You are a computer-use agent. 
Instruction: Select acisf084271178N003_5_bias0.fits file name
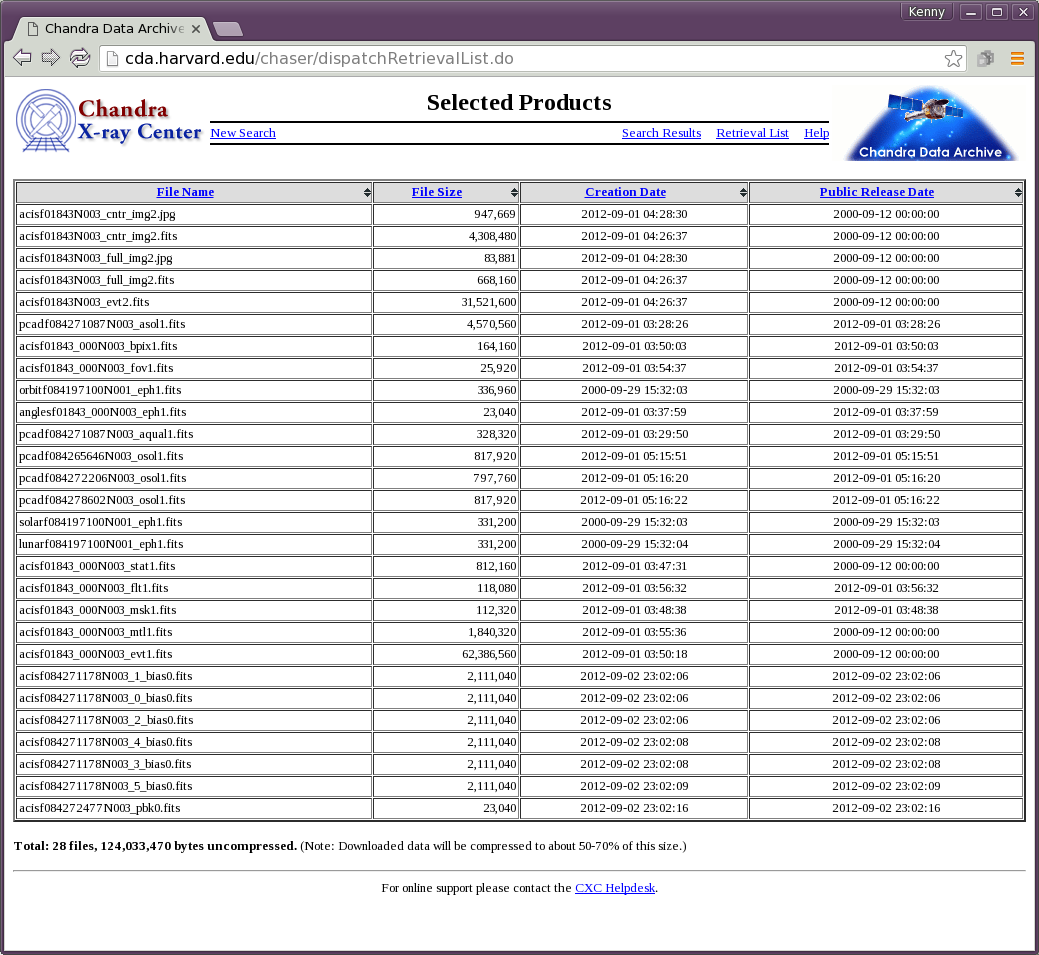click(x=105, y=785)
